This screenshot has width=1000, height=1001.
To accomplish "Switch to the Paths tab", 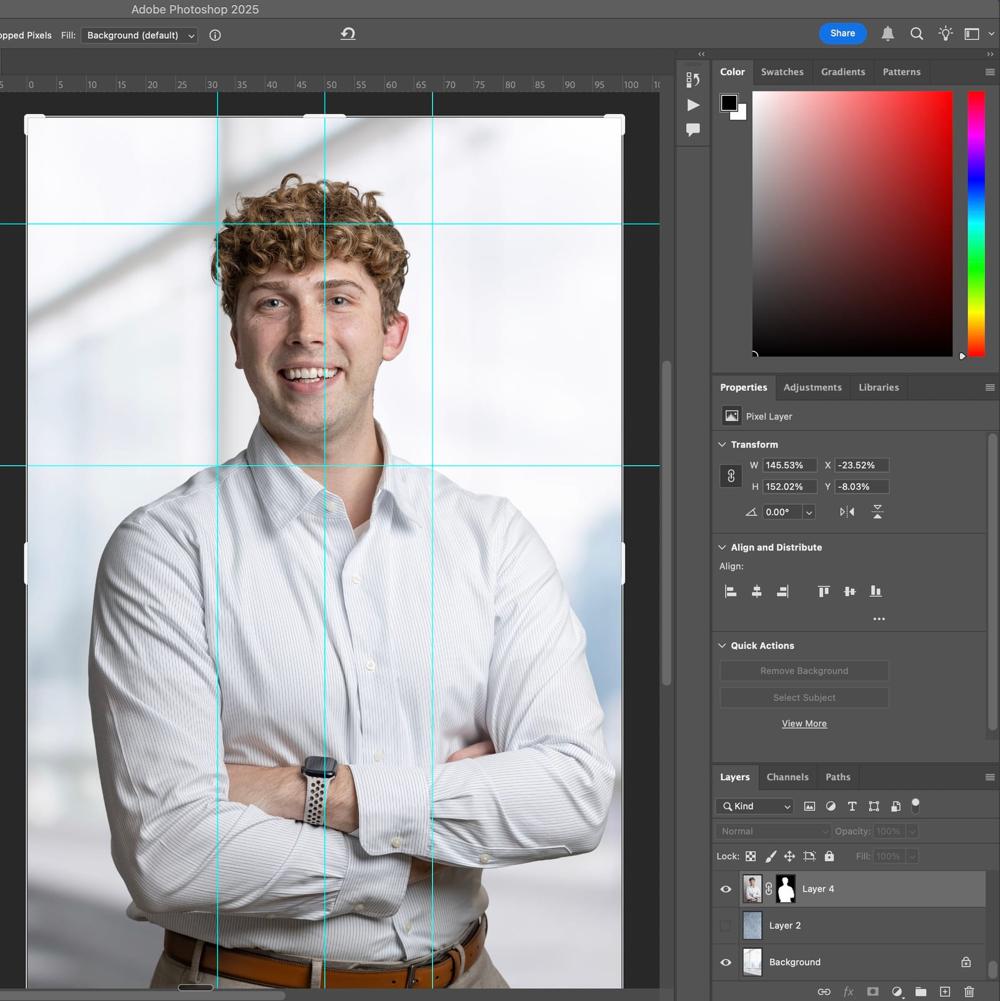I will coord(838,777).
